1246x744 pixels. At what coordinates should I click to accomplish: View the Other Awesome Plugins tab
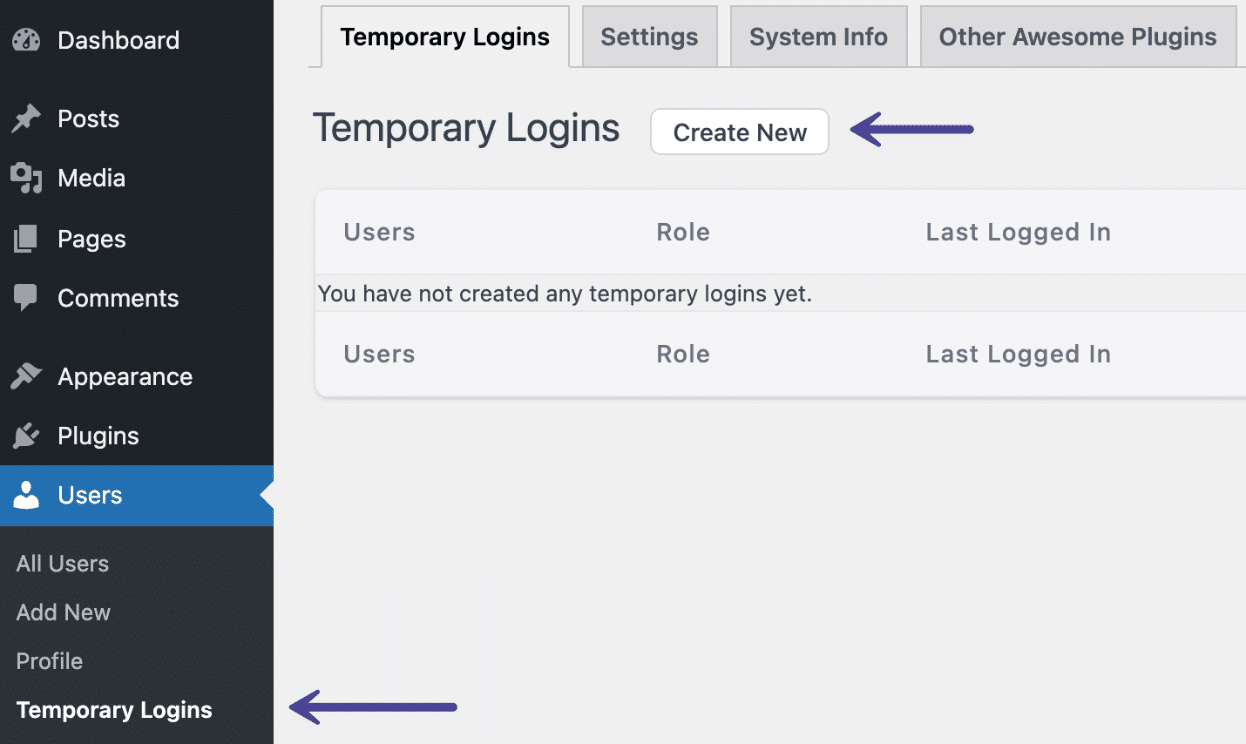[x=1077, y=36]
